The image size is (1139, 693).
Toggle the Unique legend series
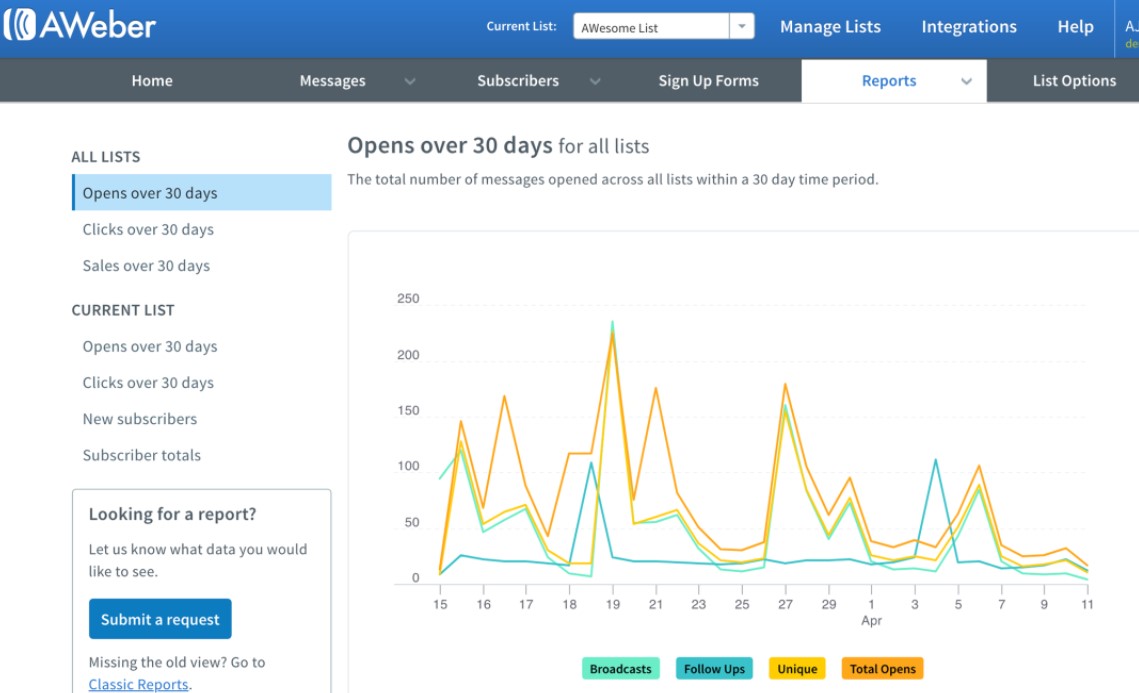797,669
